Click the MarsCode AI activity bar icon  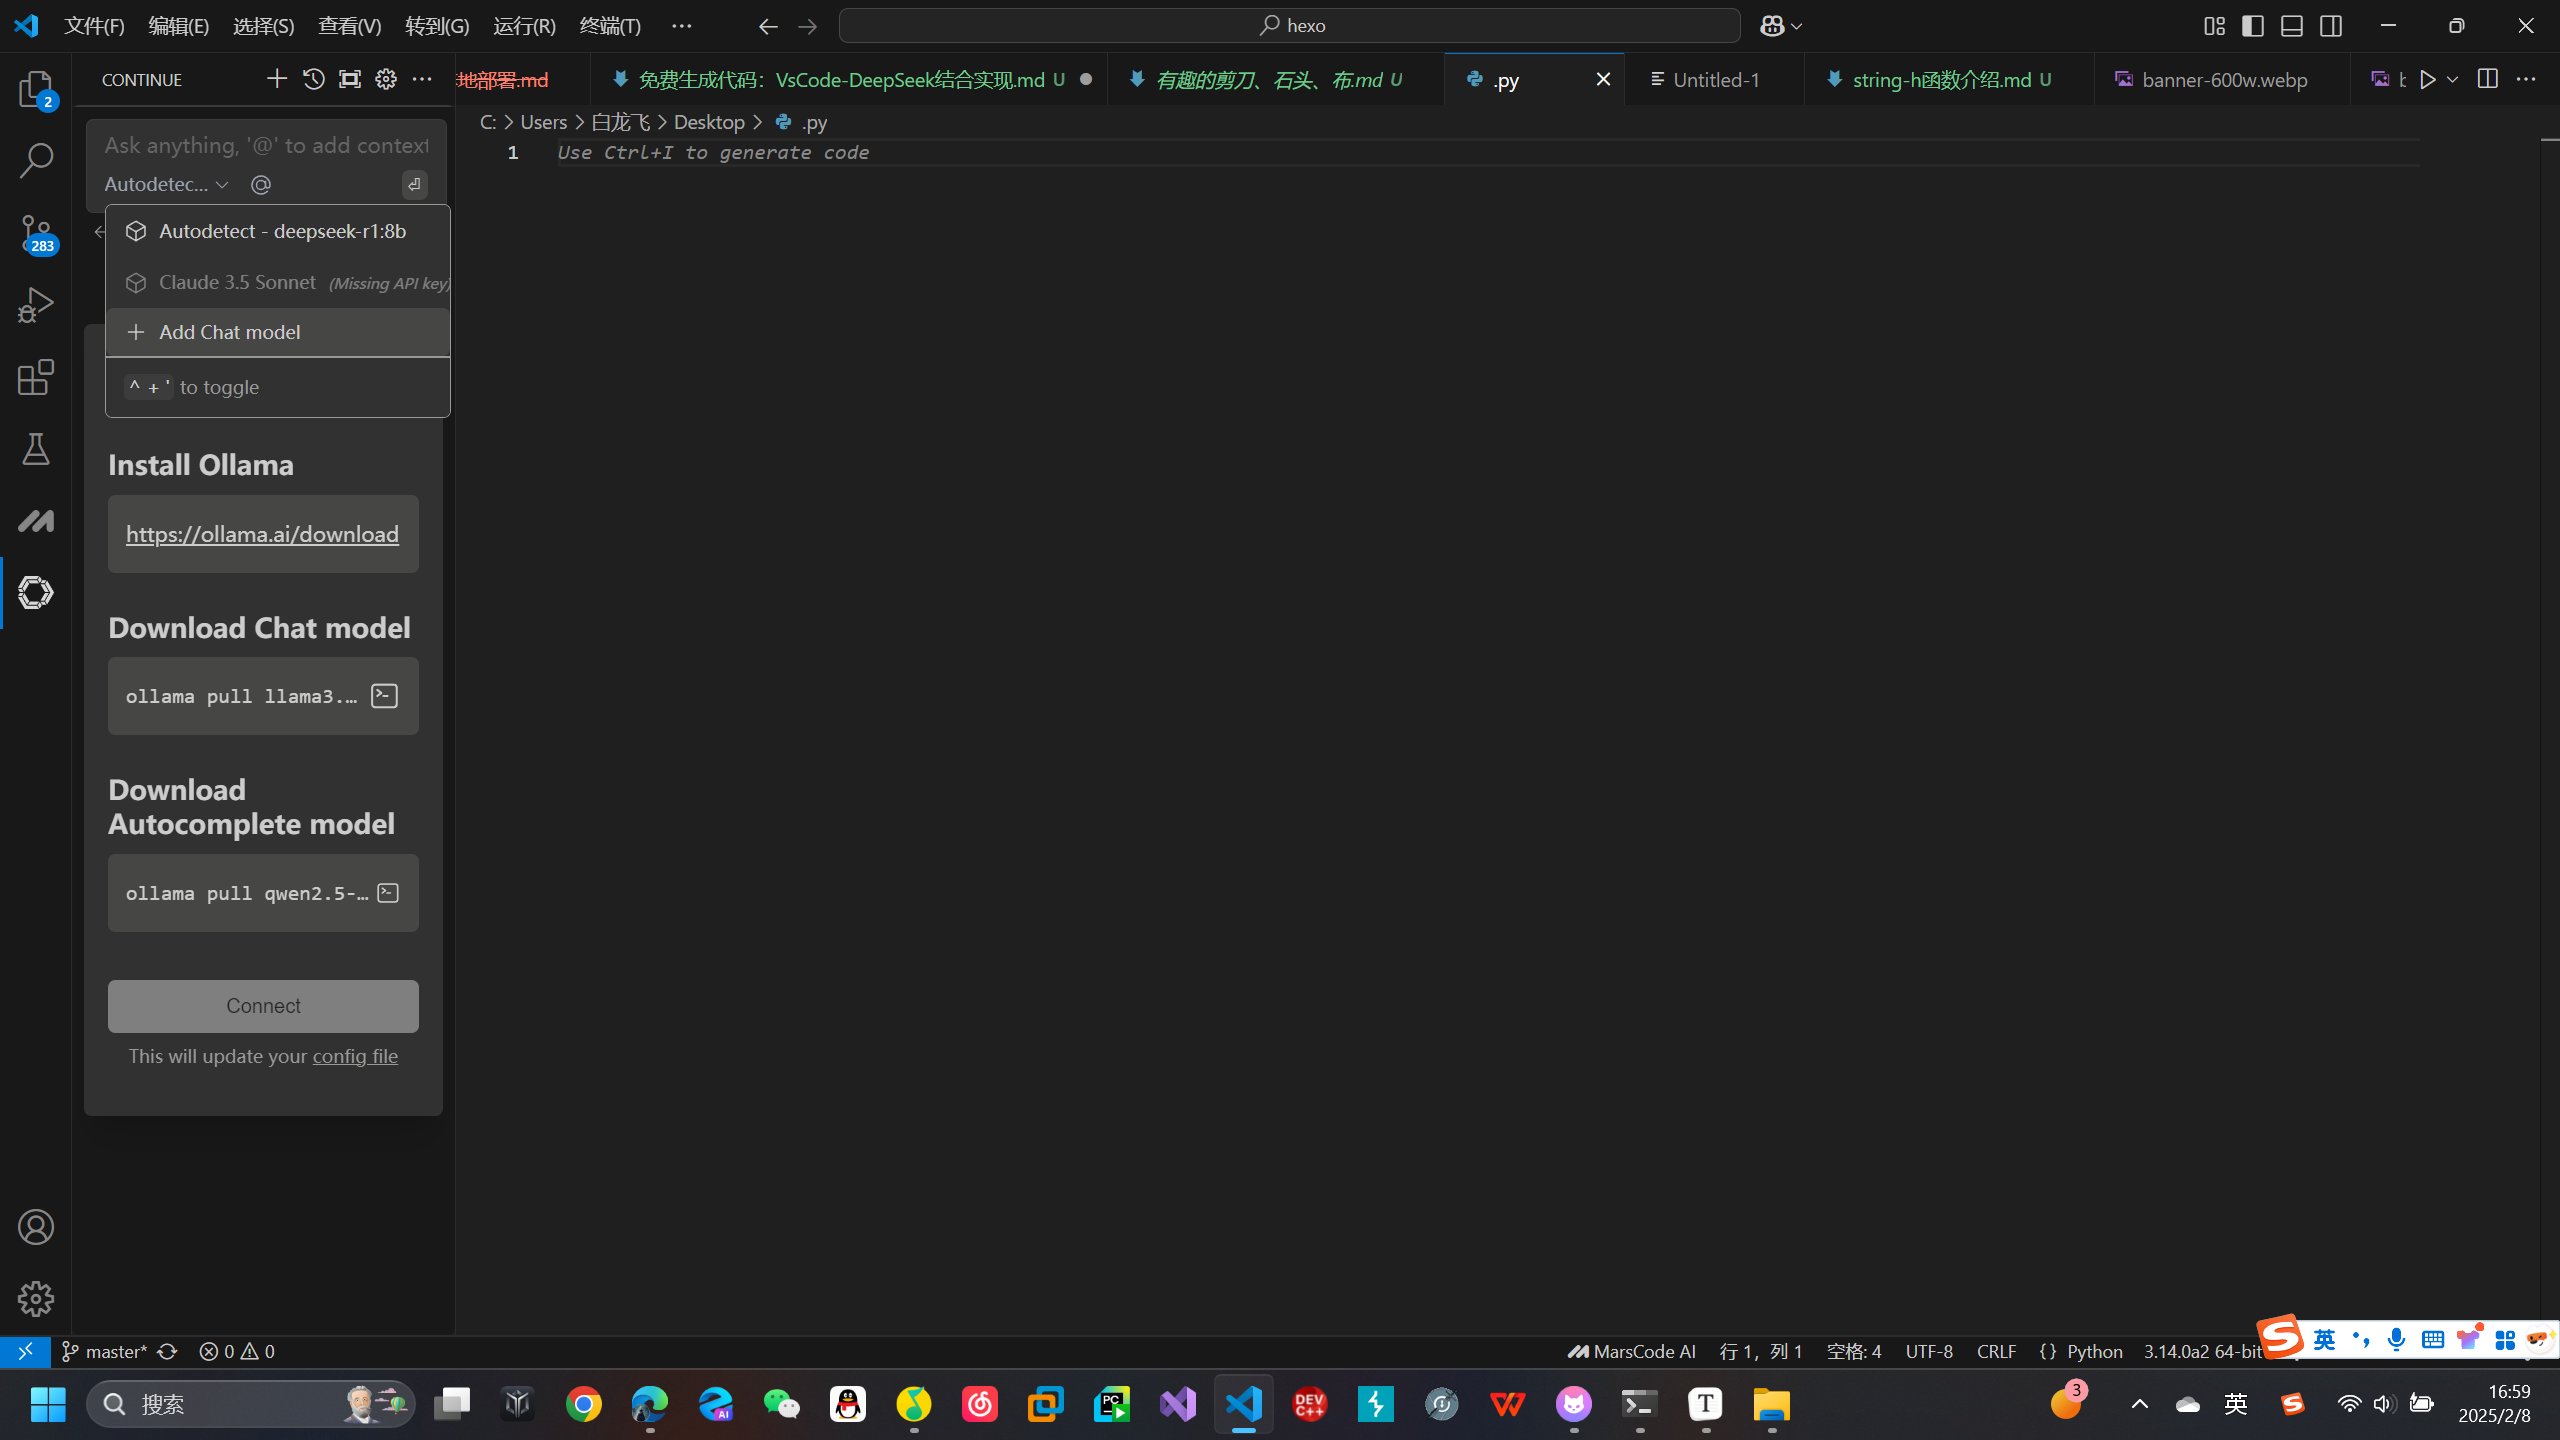[x=36, y=521]
